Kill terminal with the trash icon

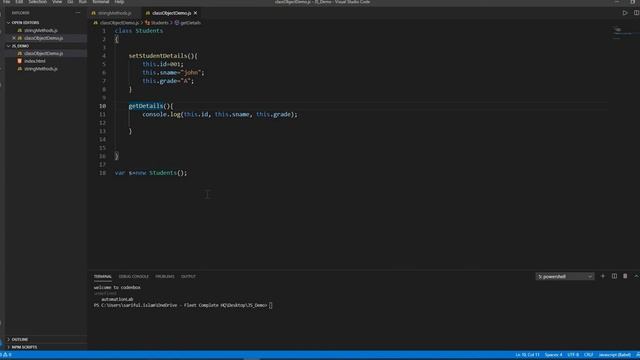pyautogui.click(x=625, y=276)
